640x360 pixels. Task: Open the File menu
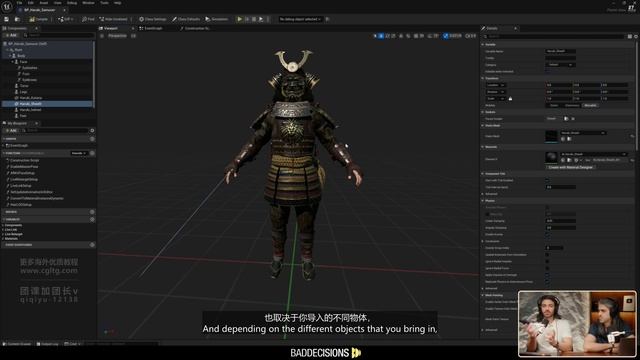pyautogui.click(x=19, y=3)
